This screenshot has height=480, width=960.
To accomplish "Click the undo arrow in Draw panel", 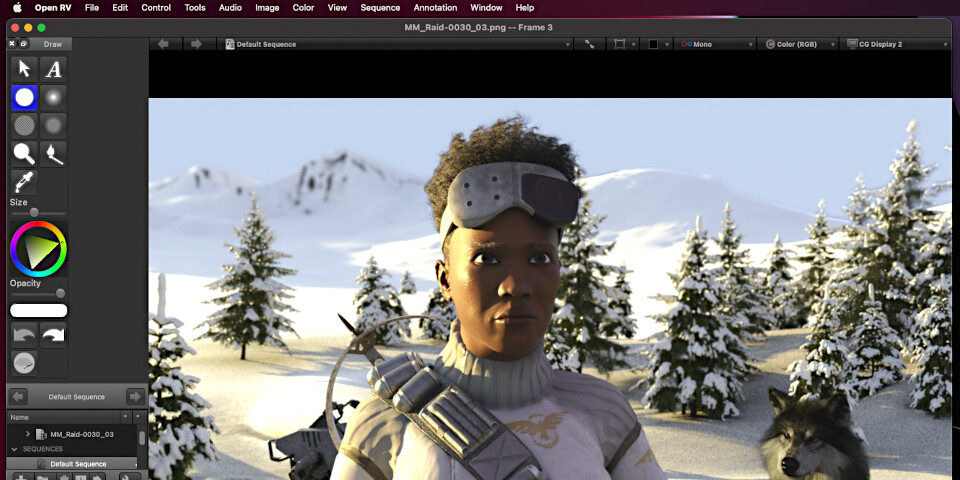I will pos(24,335).
